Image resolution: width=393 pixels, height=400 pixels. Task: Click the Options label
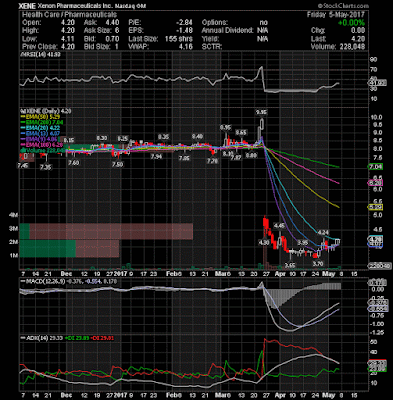point(215,23)
